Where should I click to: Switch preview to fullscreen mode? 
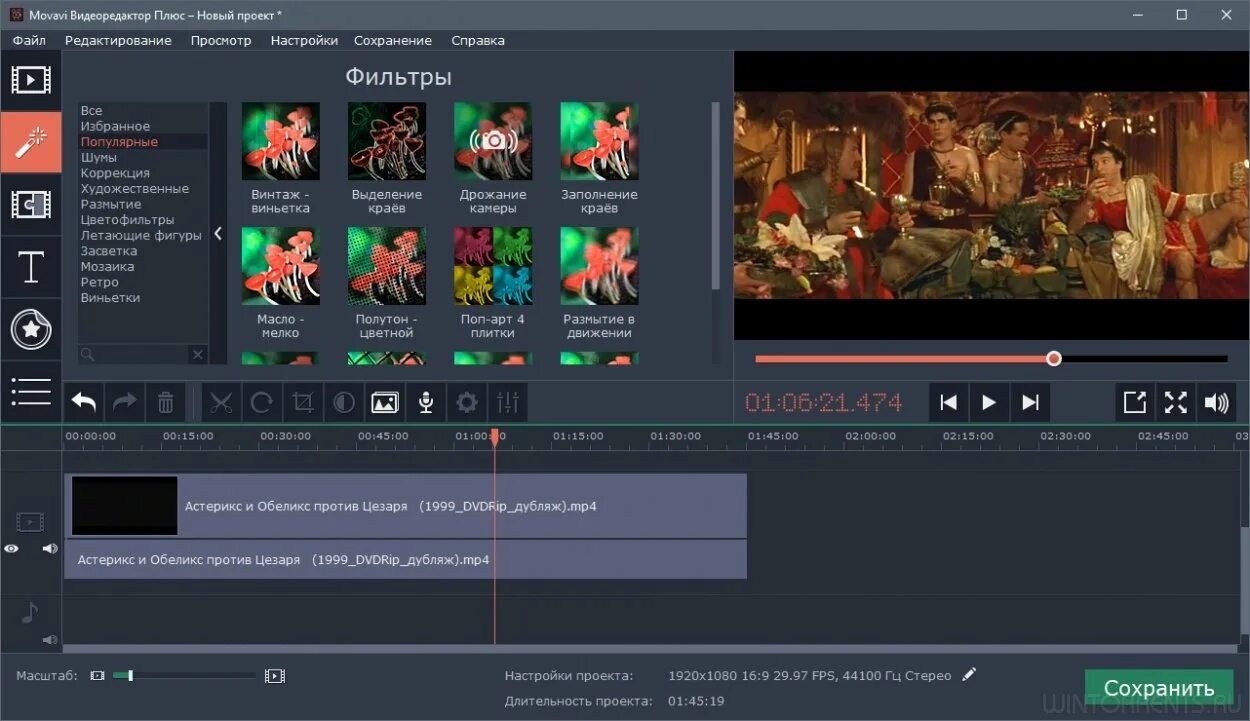tap(1176, 402)
